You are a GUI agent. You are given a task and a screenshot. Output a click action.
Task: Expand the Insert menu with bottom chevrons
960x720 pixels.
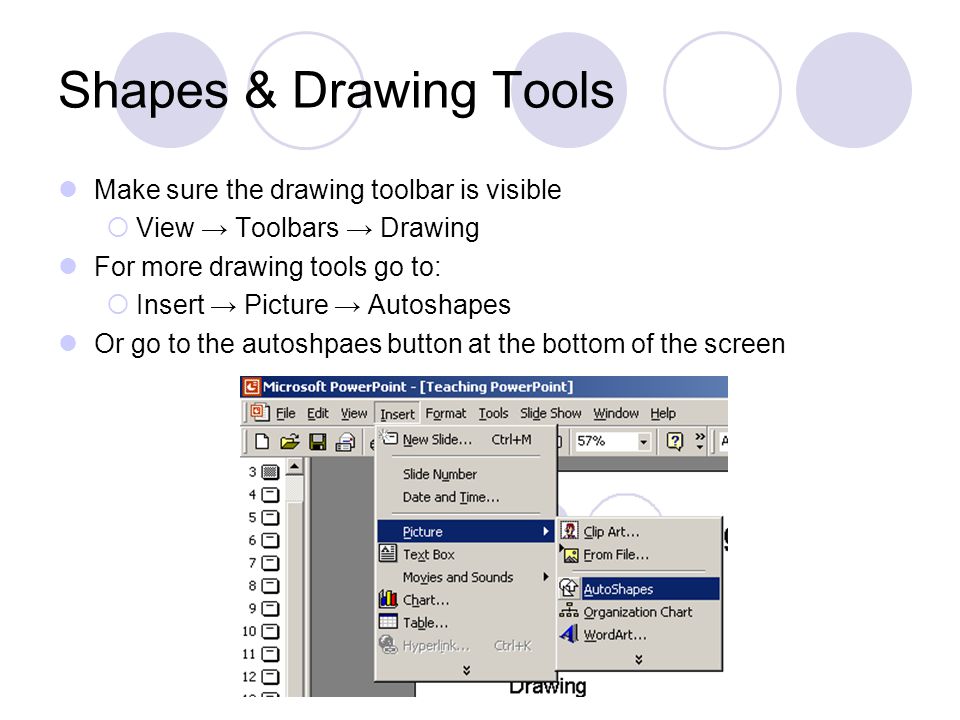coord(467,670)
